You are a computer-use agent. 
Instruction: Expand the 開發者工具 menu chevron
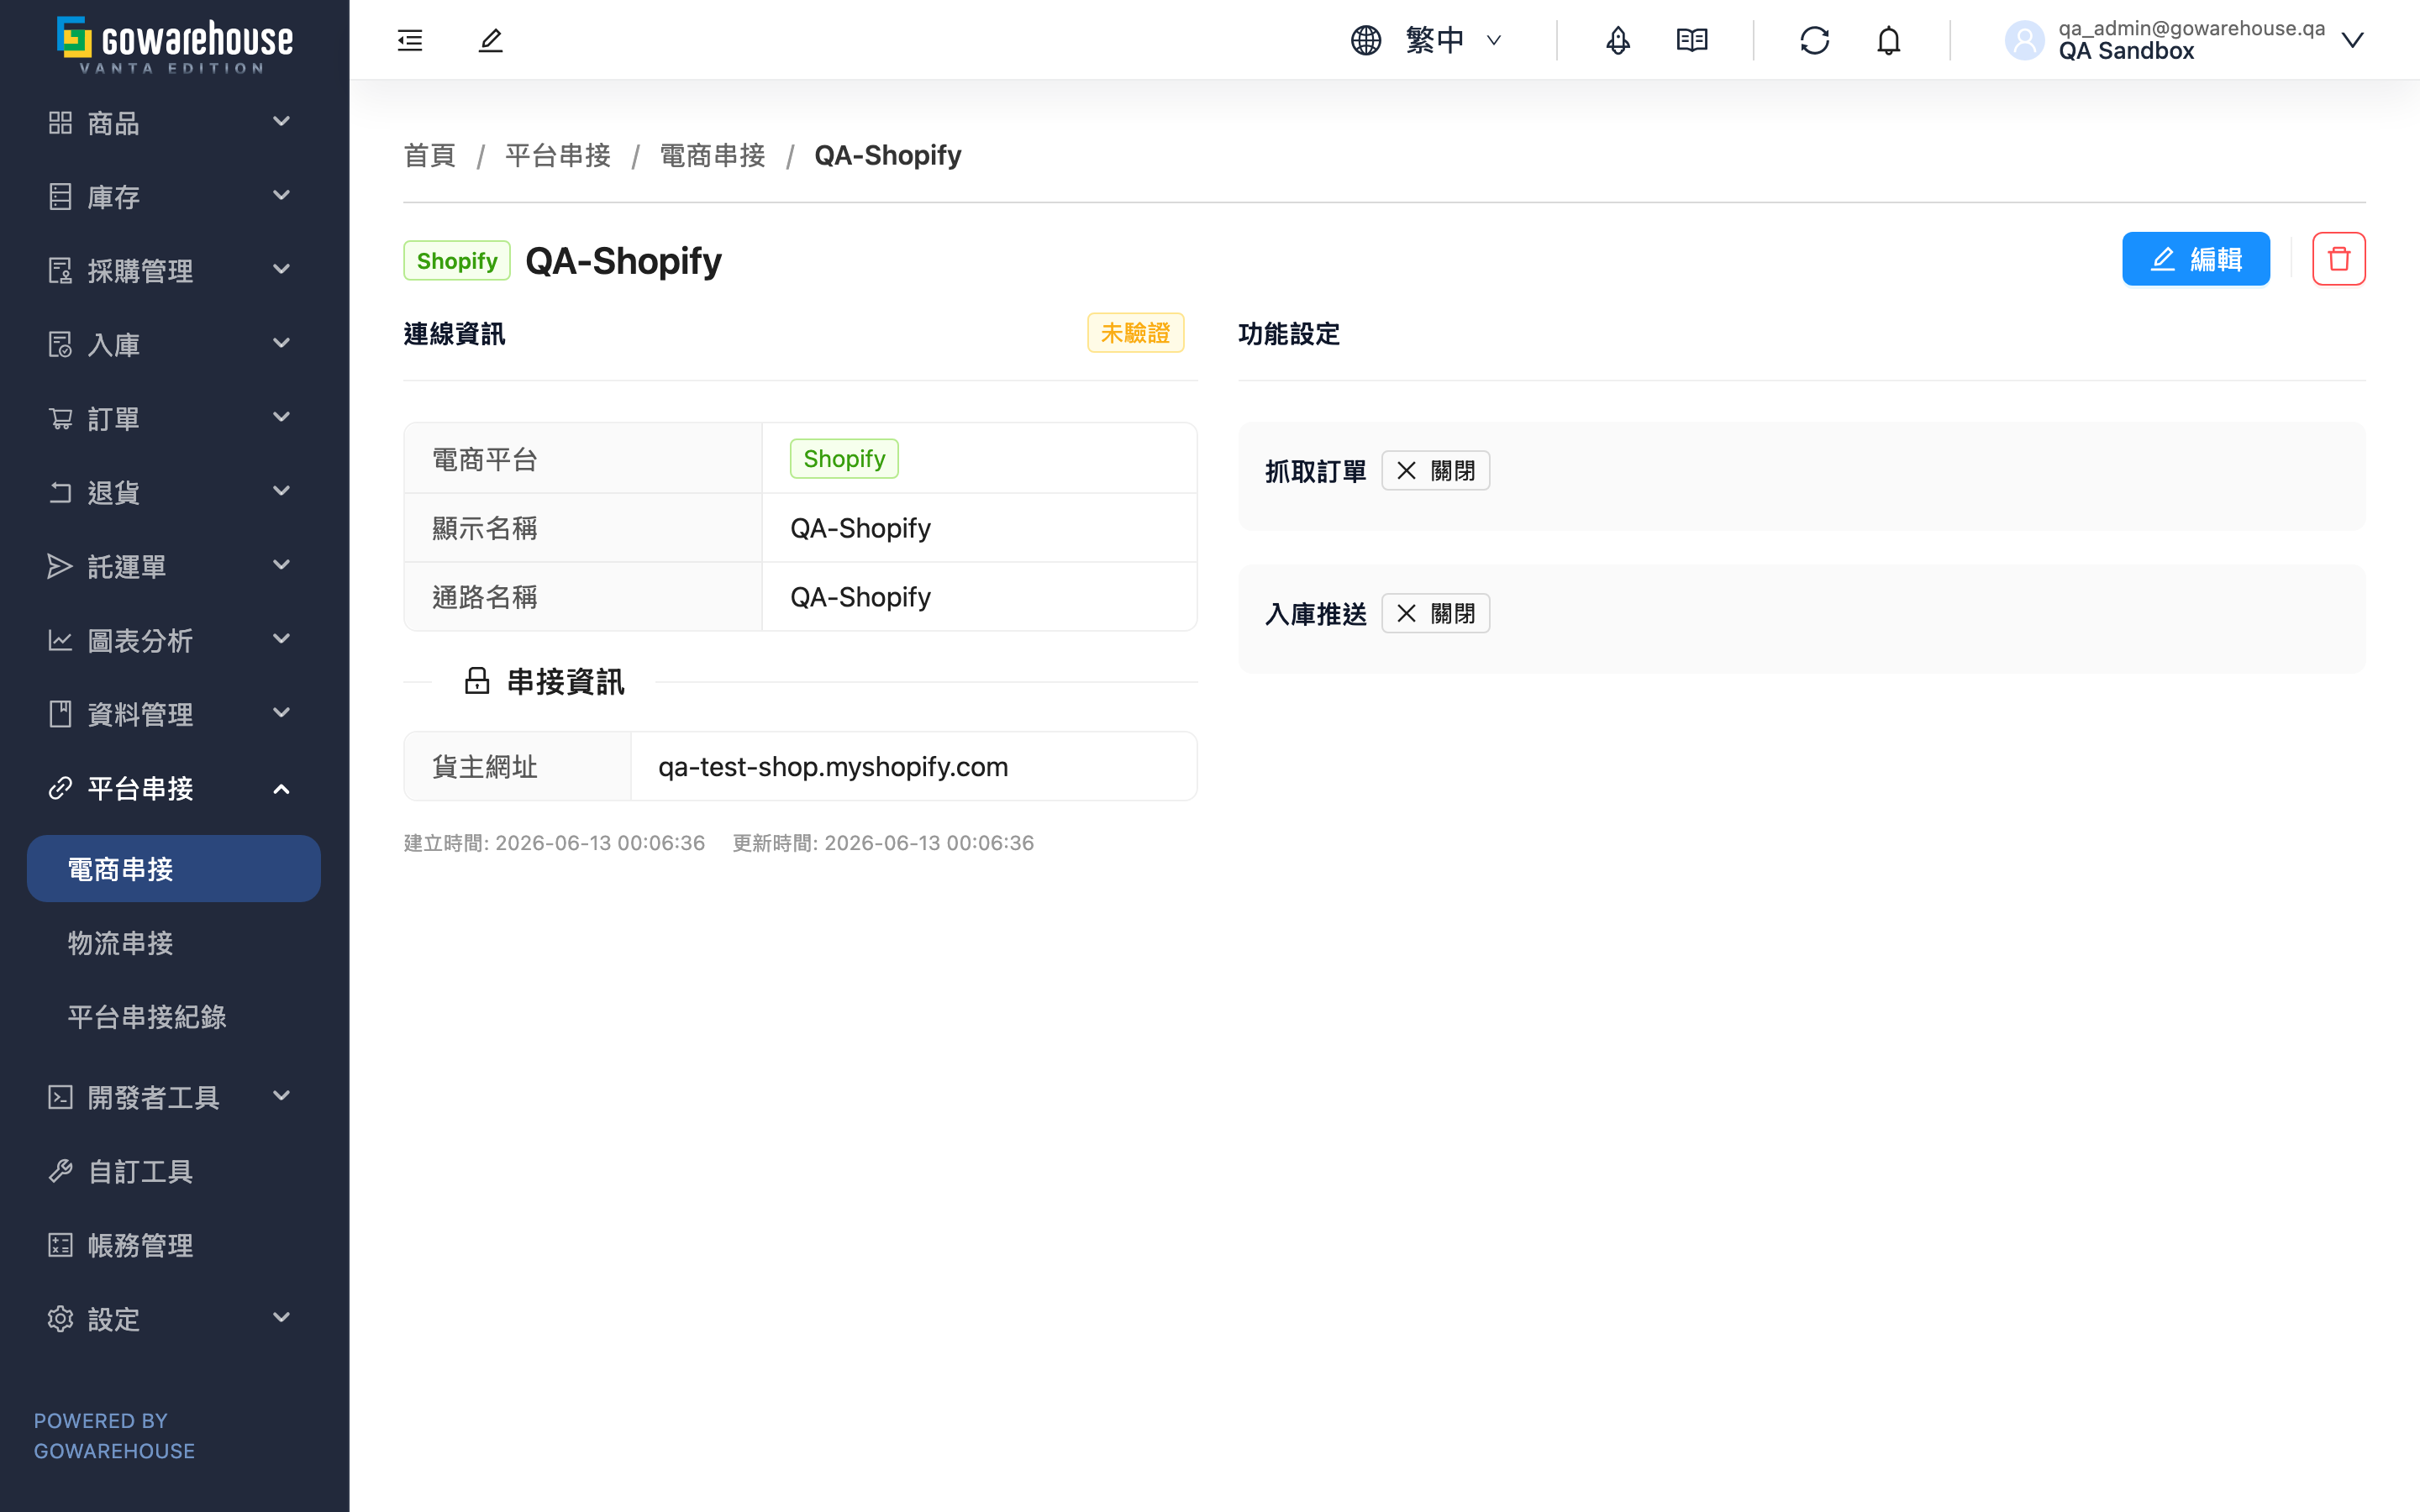(x=281, y=1096)
